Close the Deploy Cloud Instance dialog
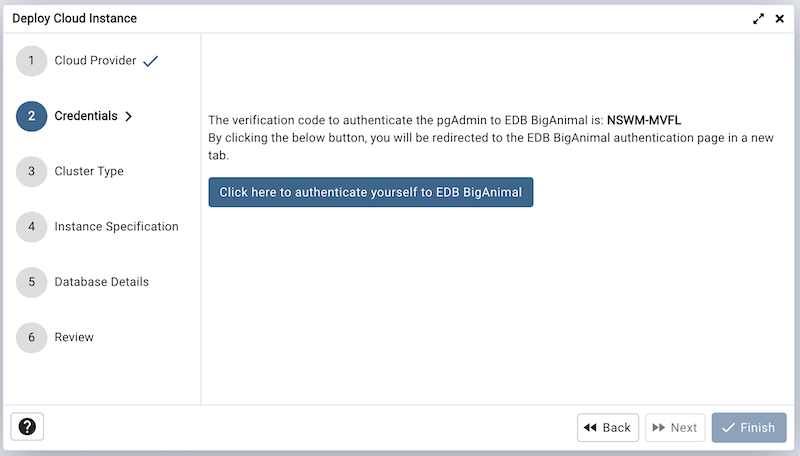The width and height of the screenshot is (800, 456). pos(779,19)
